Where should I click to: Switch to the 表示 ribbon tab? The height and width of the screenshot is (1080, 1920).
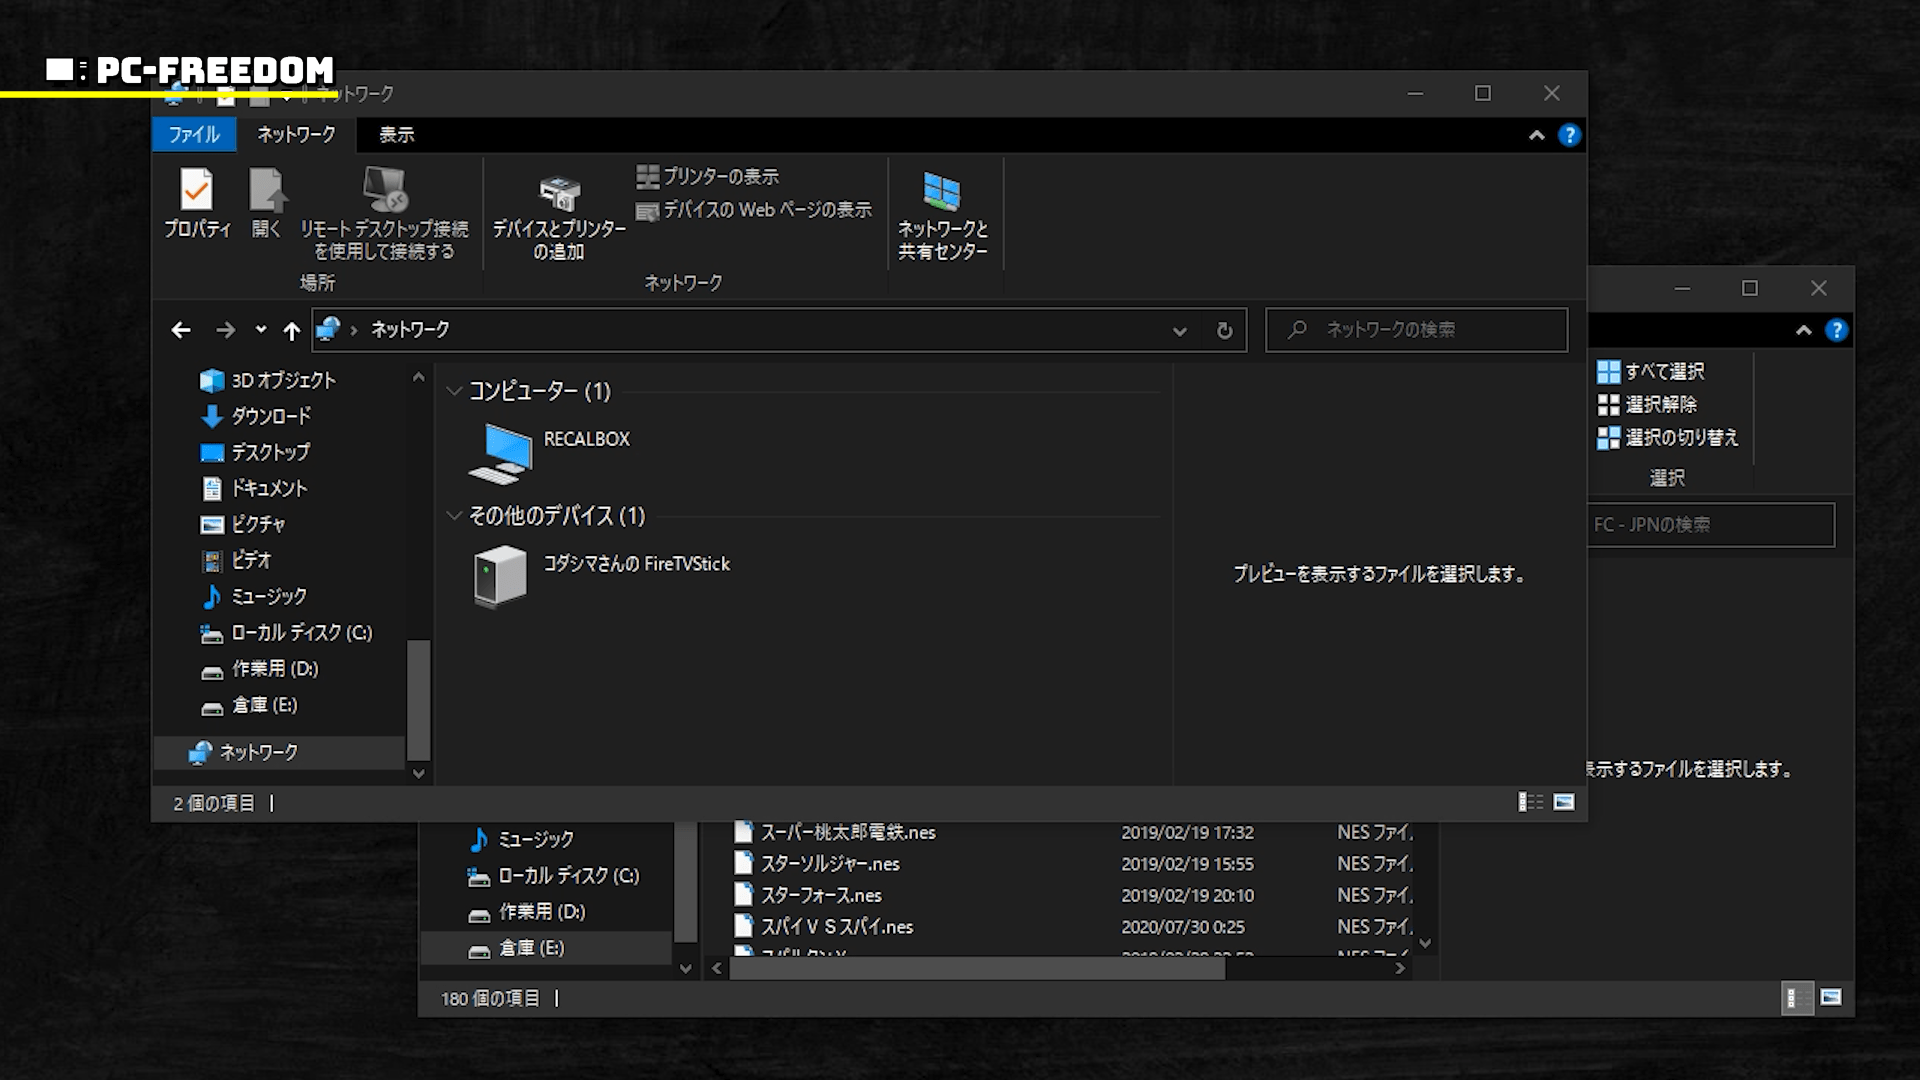tap(396, 135)
